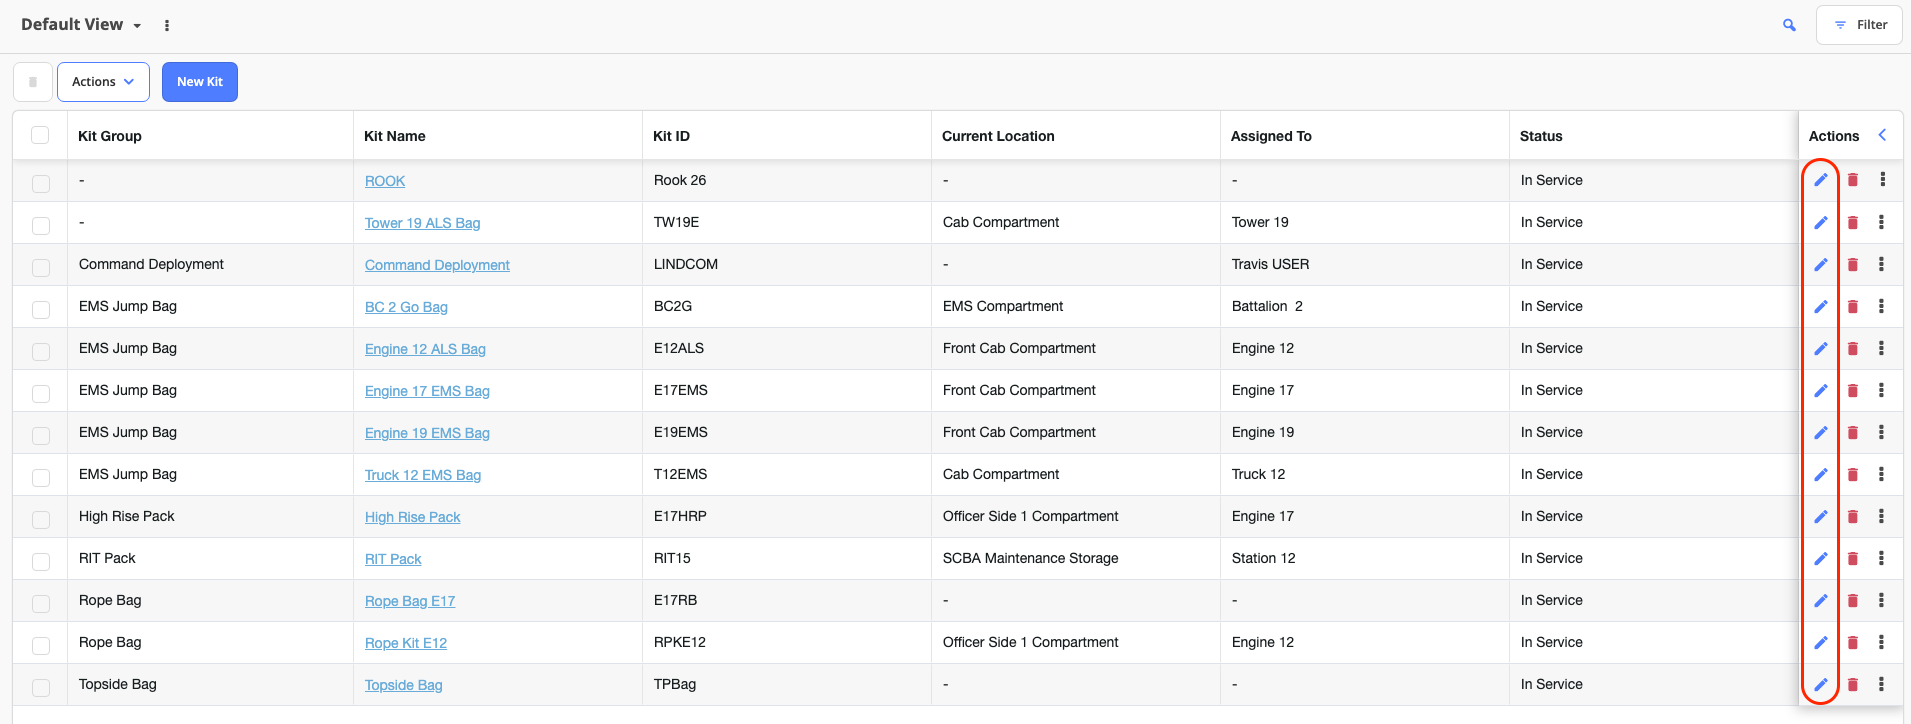Click the Travis USER assigned cell
Screen dimensions: 1911x724
coord(1364,264)
